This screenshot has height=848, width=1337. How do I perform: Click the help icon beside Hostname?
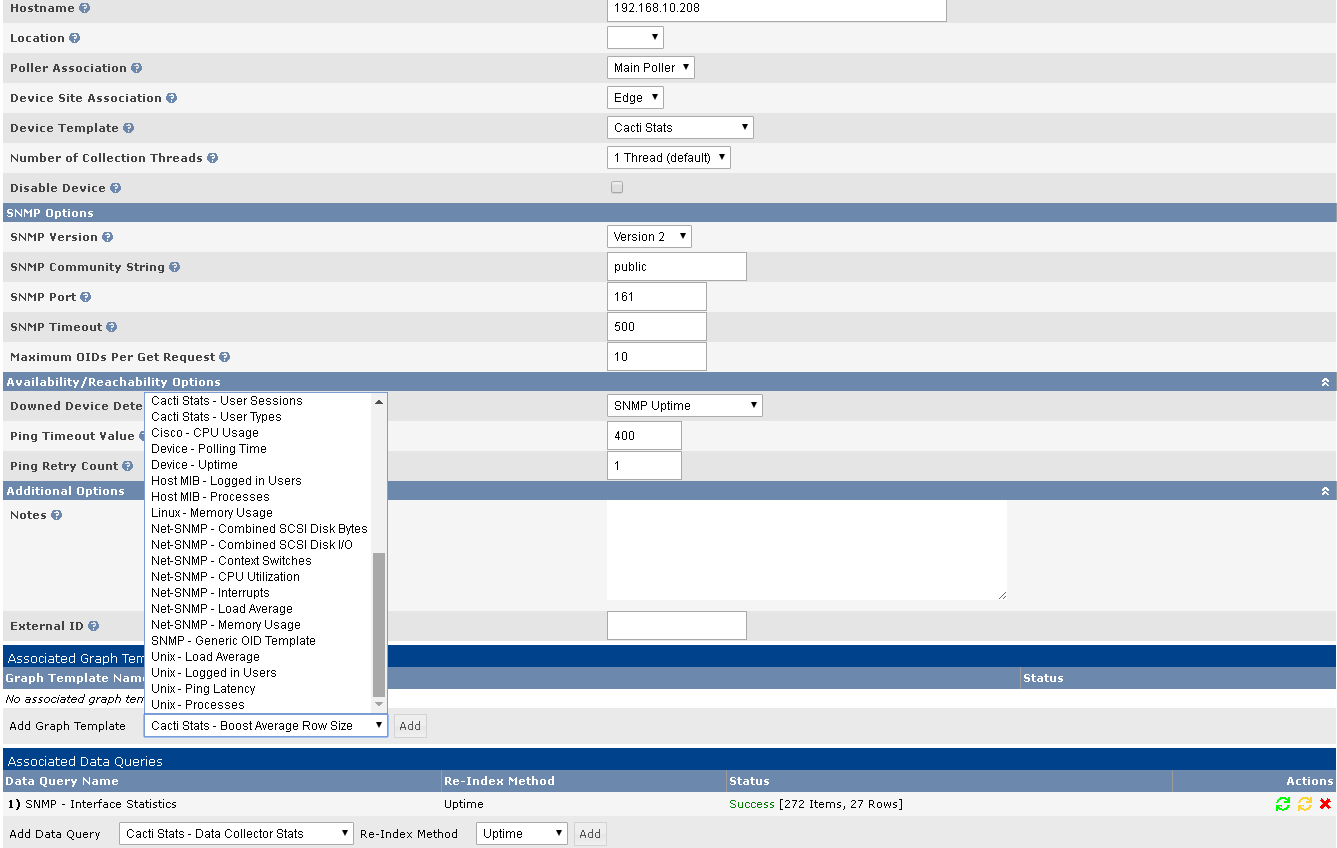click(84, 8)
